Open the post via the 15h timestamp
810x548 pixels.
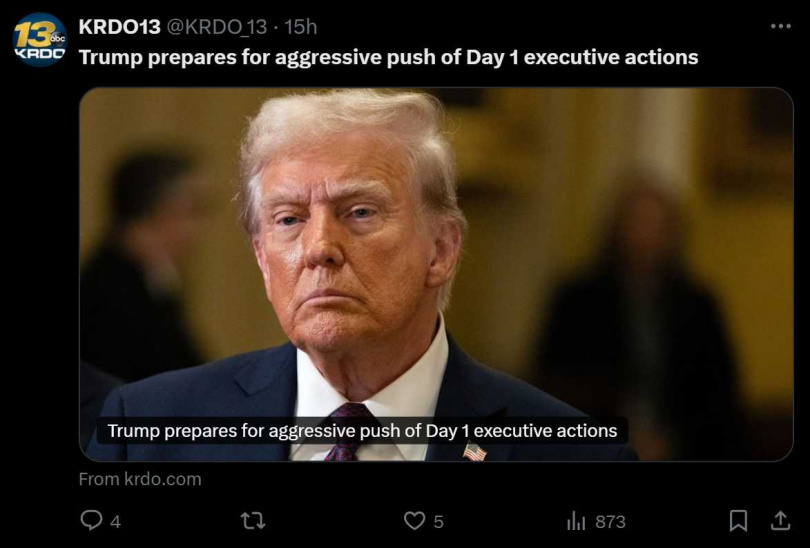pyautogui.click(x=301, y=26)
